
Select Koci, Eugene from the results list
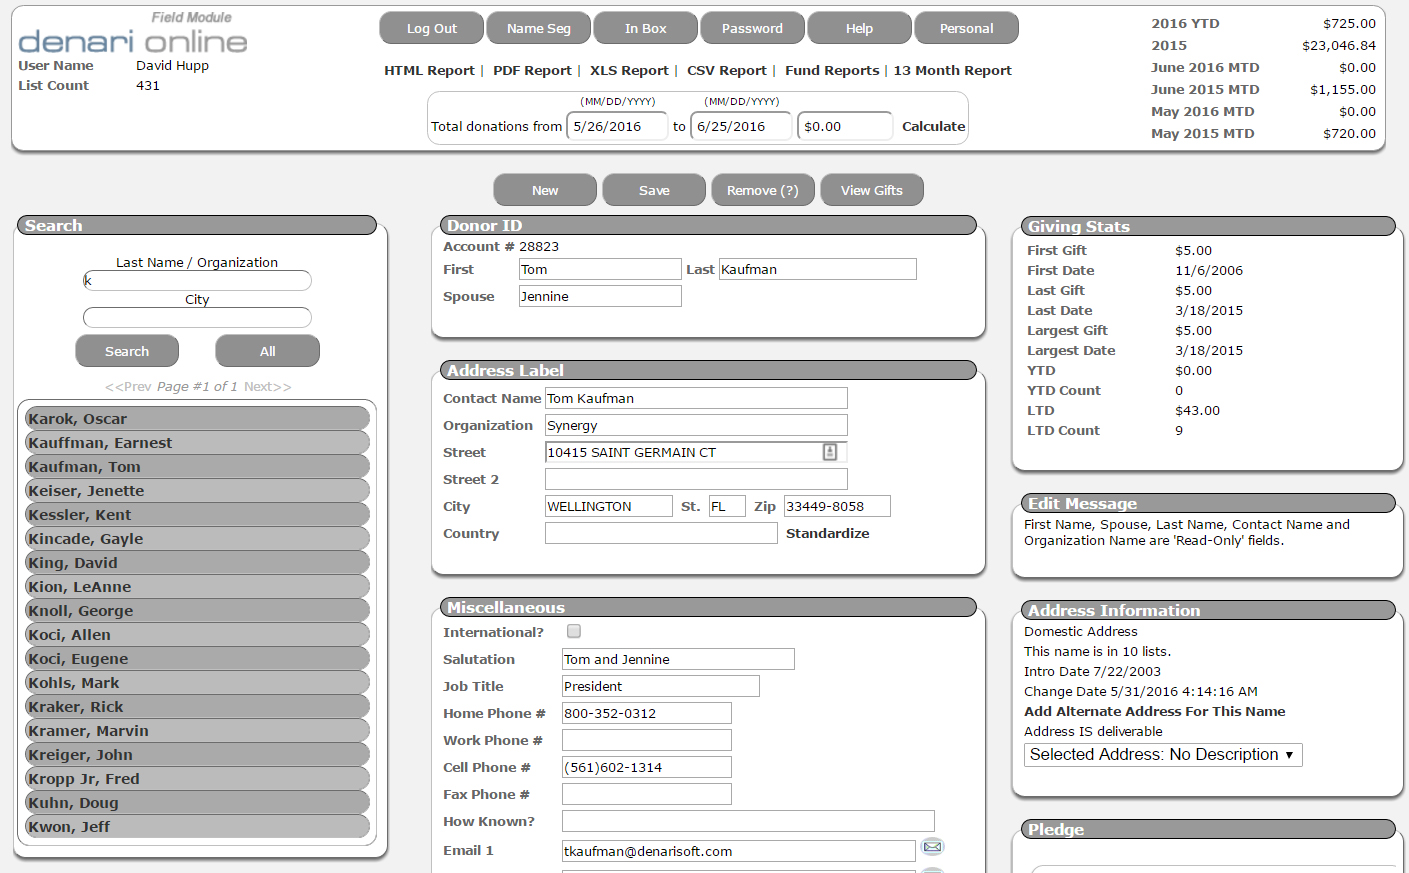197,659
